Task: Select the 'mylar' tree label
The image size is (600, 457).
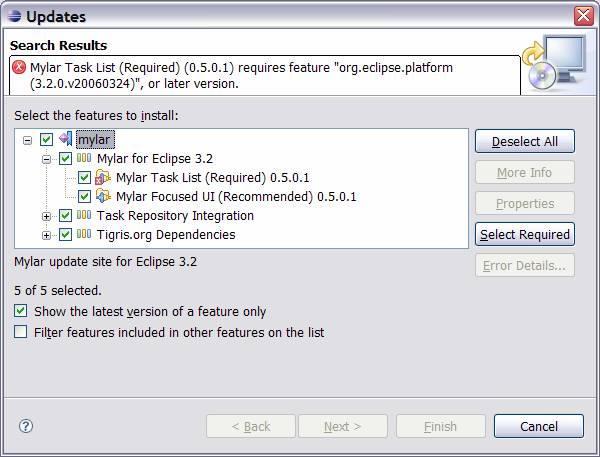Action: (x=95, y=139)
